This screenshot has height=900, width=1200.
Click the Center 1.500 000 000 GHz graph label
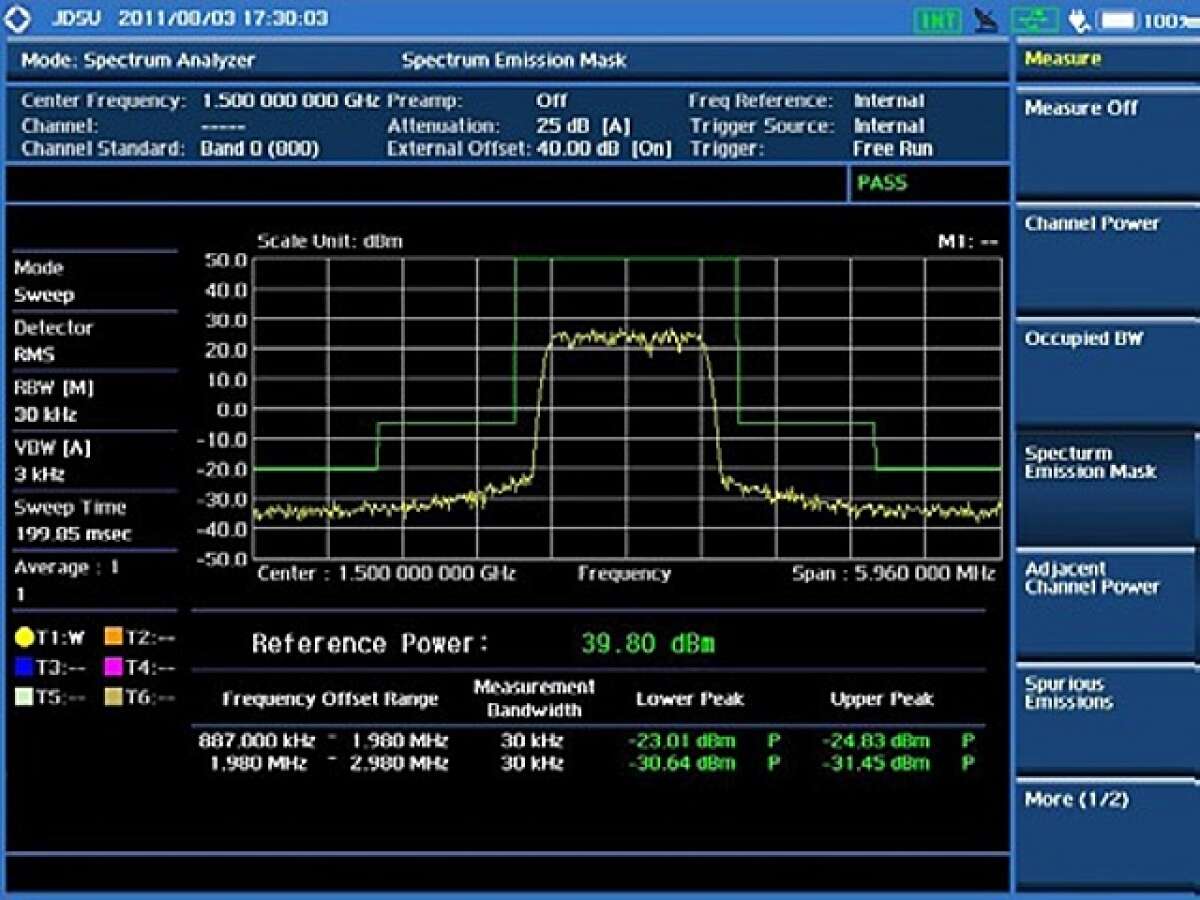coord(386,574)
